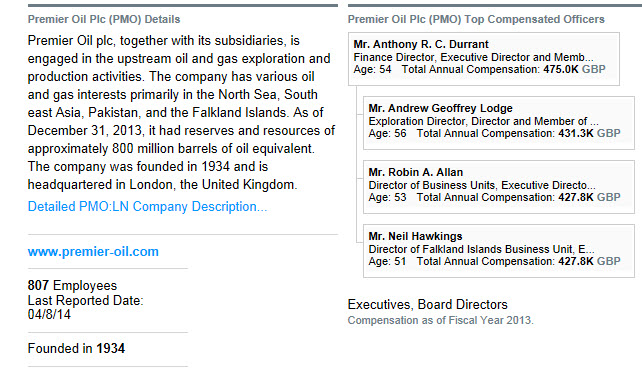Image resolution: width=642 pixels, height=383 pixels.
Task: Click Executives, Board Directors heading
Action: (427, 304)
